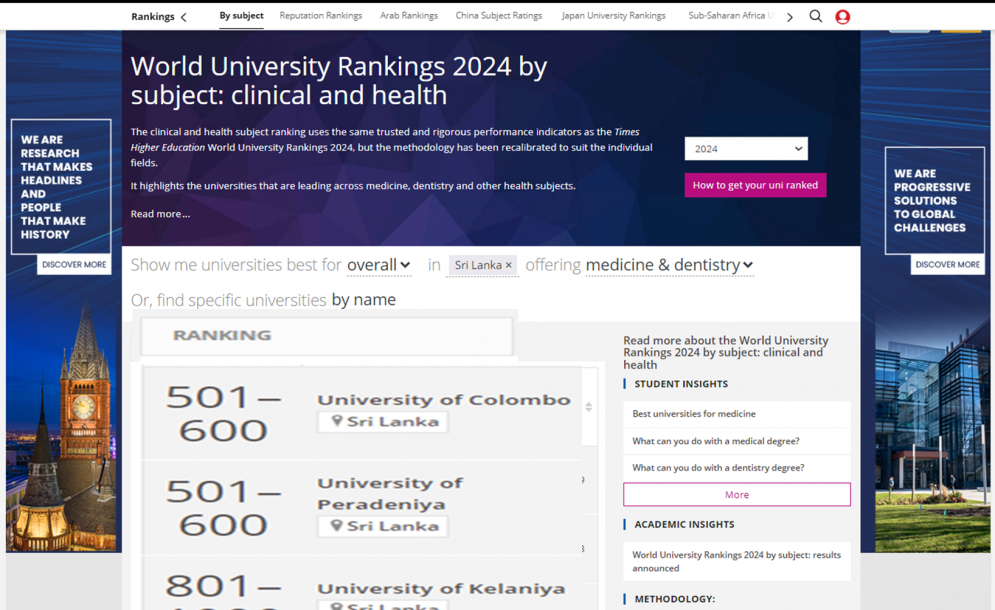The image size is (995, 610).
Task: Click the METHODOLOGY: heading
Action: (675, 599)
